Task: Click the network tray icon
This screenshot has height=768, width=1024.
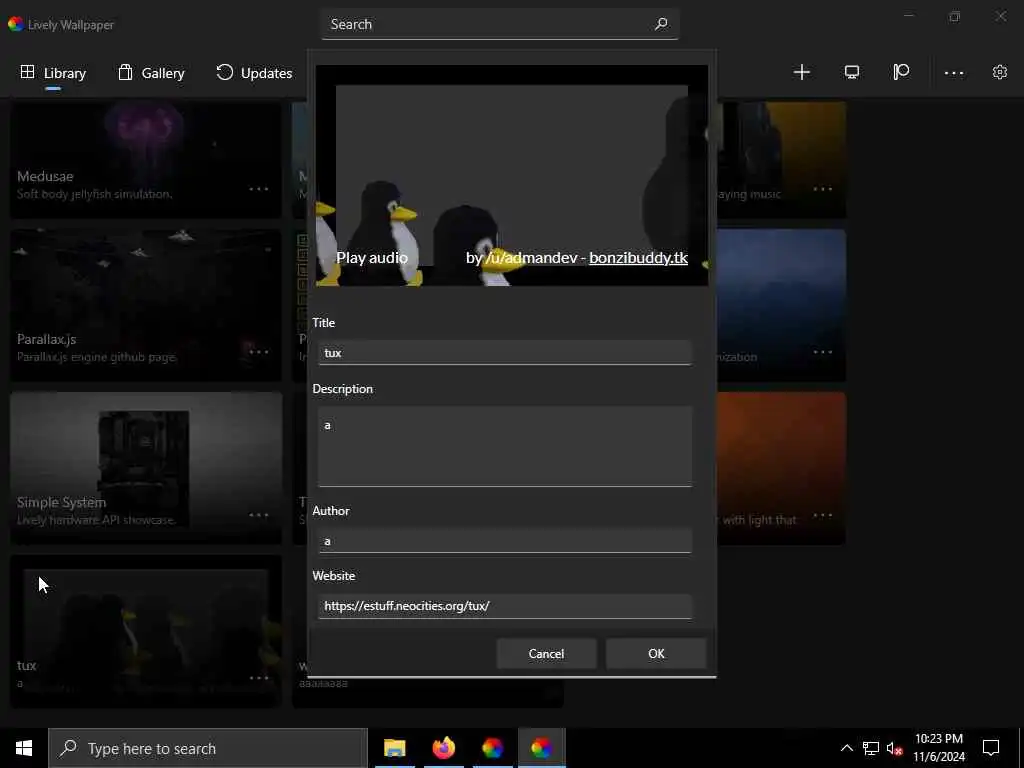Action: pyautogui.click(x=871, y=748)
